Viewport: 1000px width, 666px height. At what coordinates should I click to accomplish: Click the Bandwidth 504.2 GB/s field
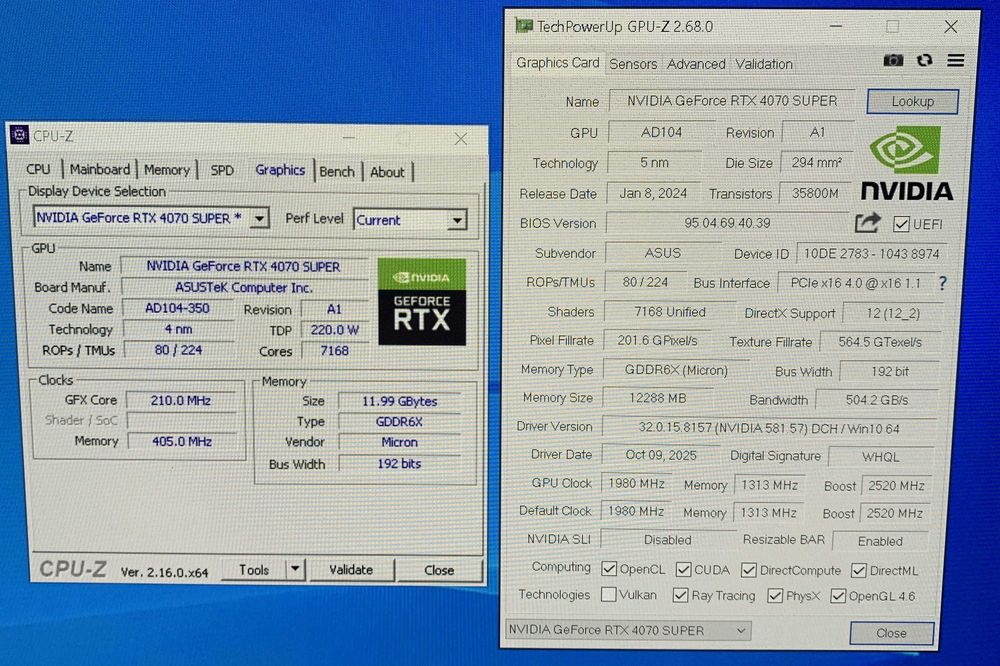[877, 400]
